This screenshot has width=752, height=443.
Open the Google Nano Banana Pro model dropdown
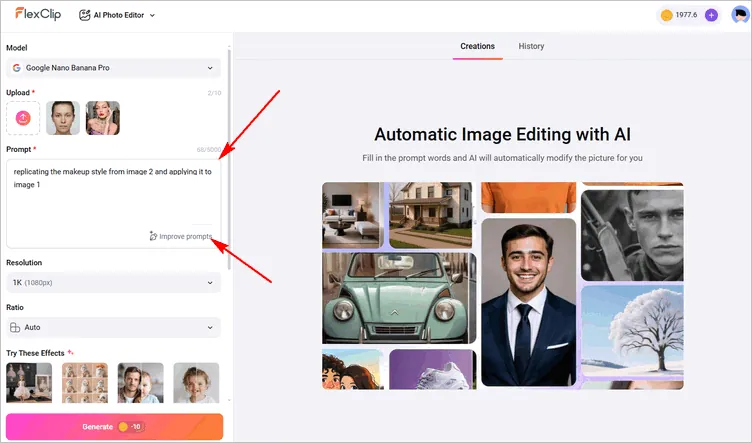[113, 68]
